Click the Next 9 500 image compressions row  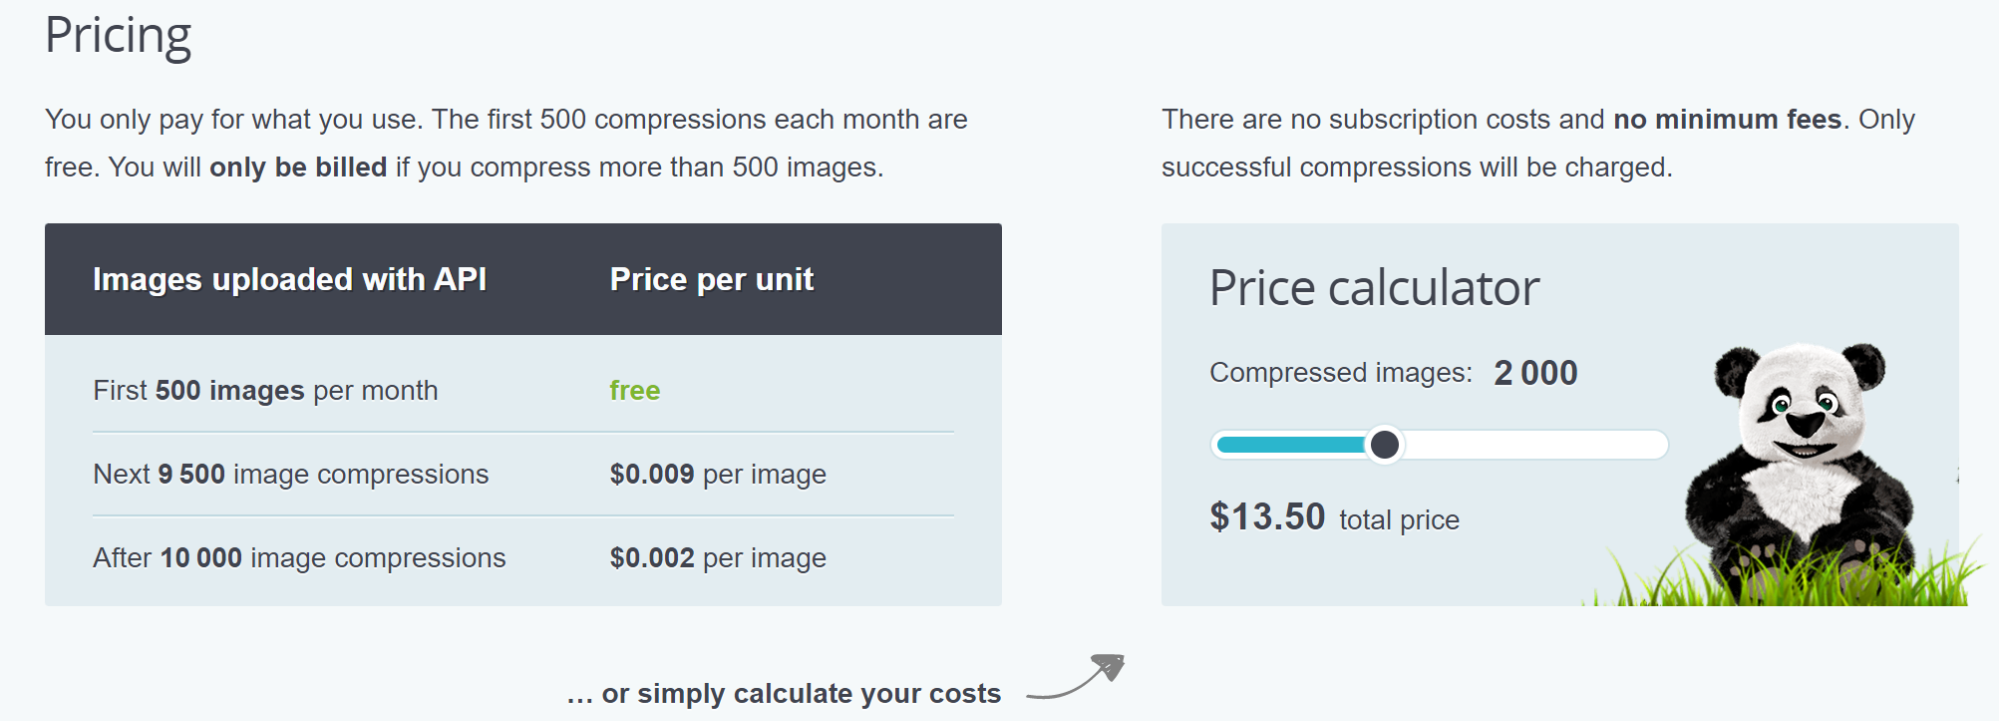523,474
